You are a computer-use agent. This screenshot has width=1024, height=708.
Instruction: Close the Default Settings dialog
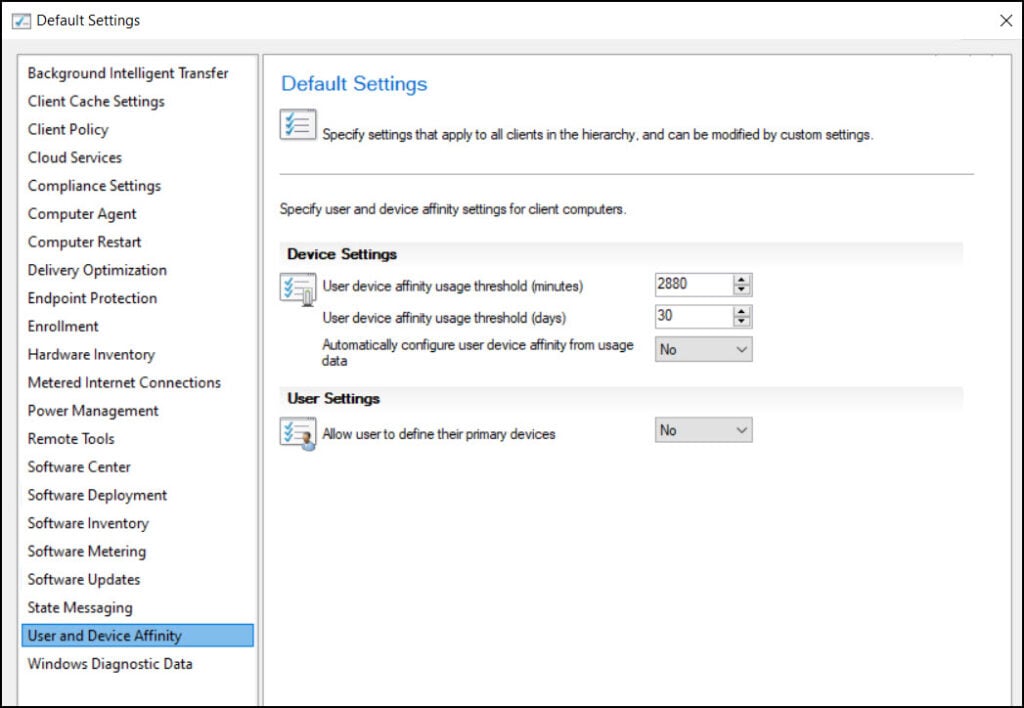point(1006,21)
